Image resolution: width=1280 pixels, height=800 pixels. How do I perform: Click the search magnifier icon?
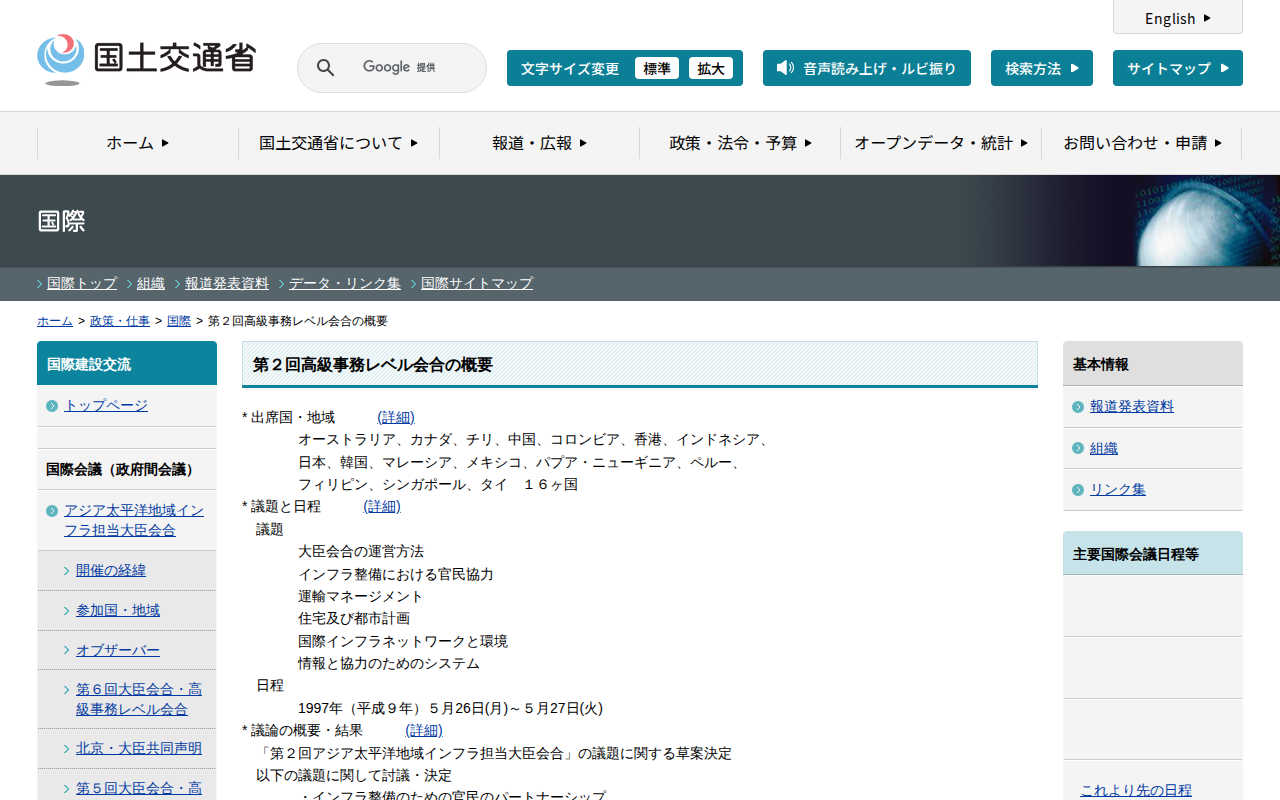(326, 68)
